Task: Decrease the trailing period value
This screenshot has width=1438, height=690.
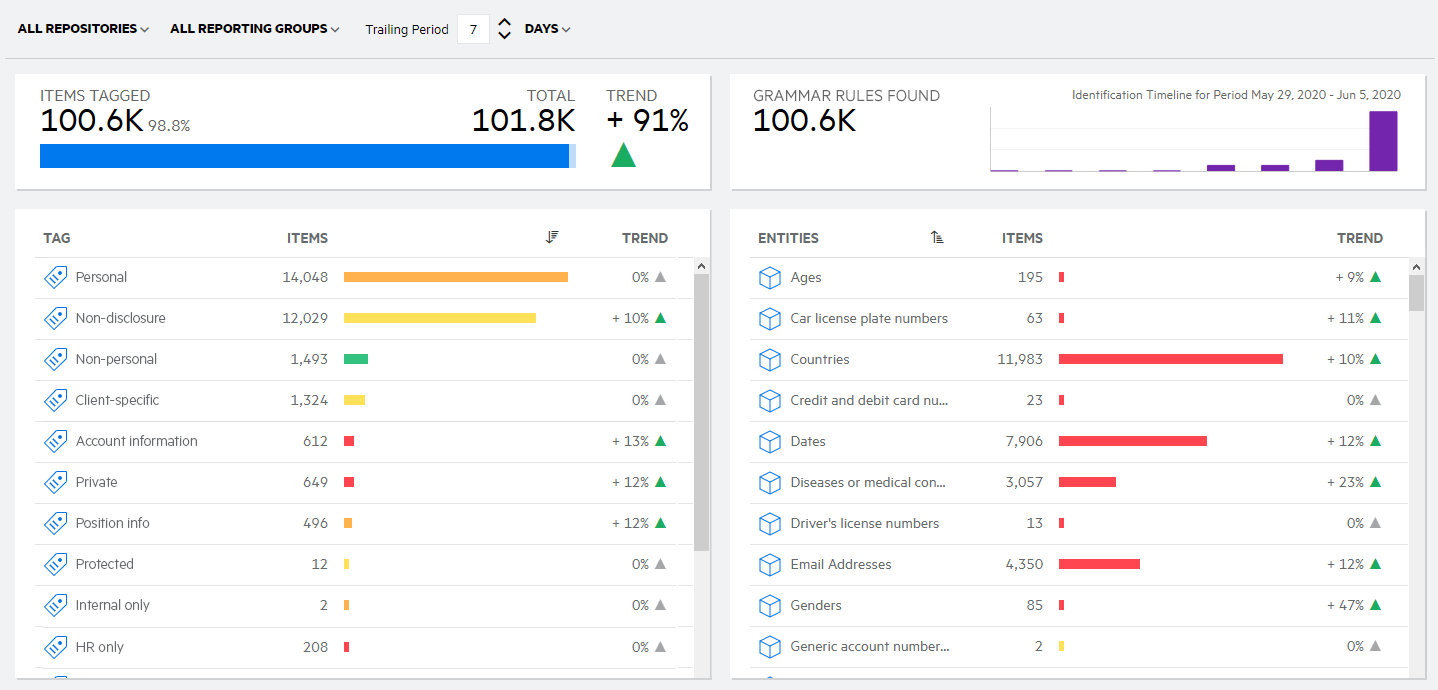Action: pos(505,36)
